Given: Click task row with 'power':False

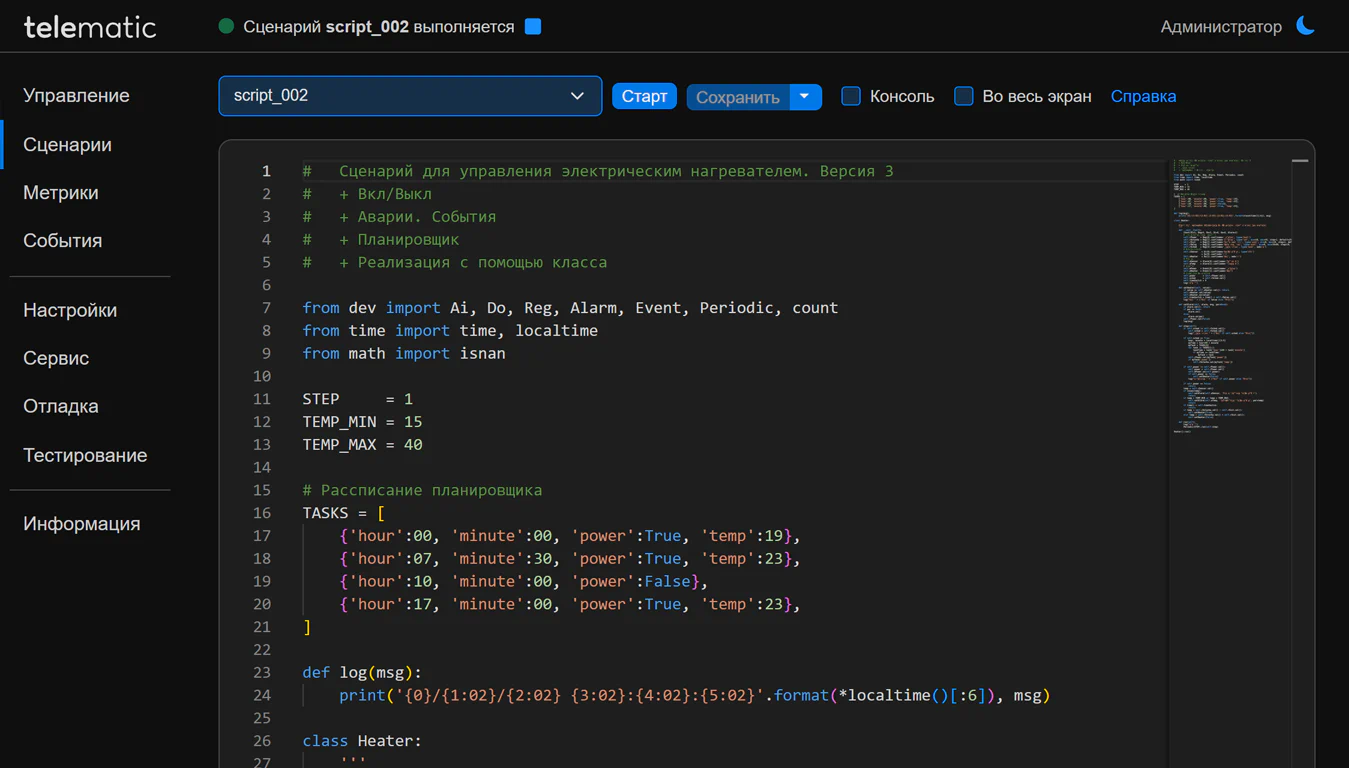Looking at the screenshot, I should [x=523, y=582].
